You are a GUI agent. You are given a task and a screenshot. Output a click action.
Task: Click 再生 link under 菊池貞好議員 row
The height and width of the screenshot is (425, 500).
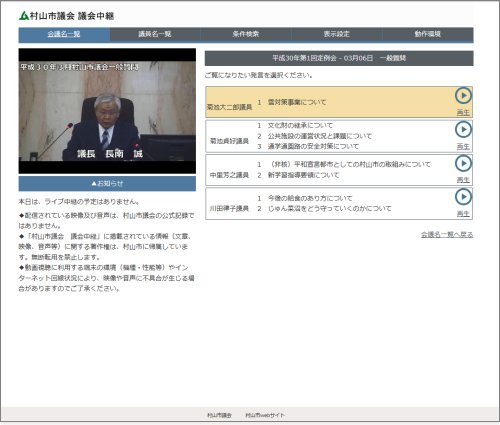coord(463,146)
